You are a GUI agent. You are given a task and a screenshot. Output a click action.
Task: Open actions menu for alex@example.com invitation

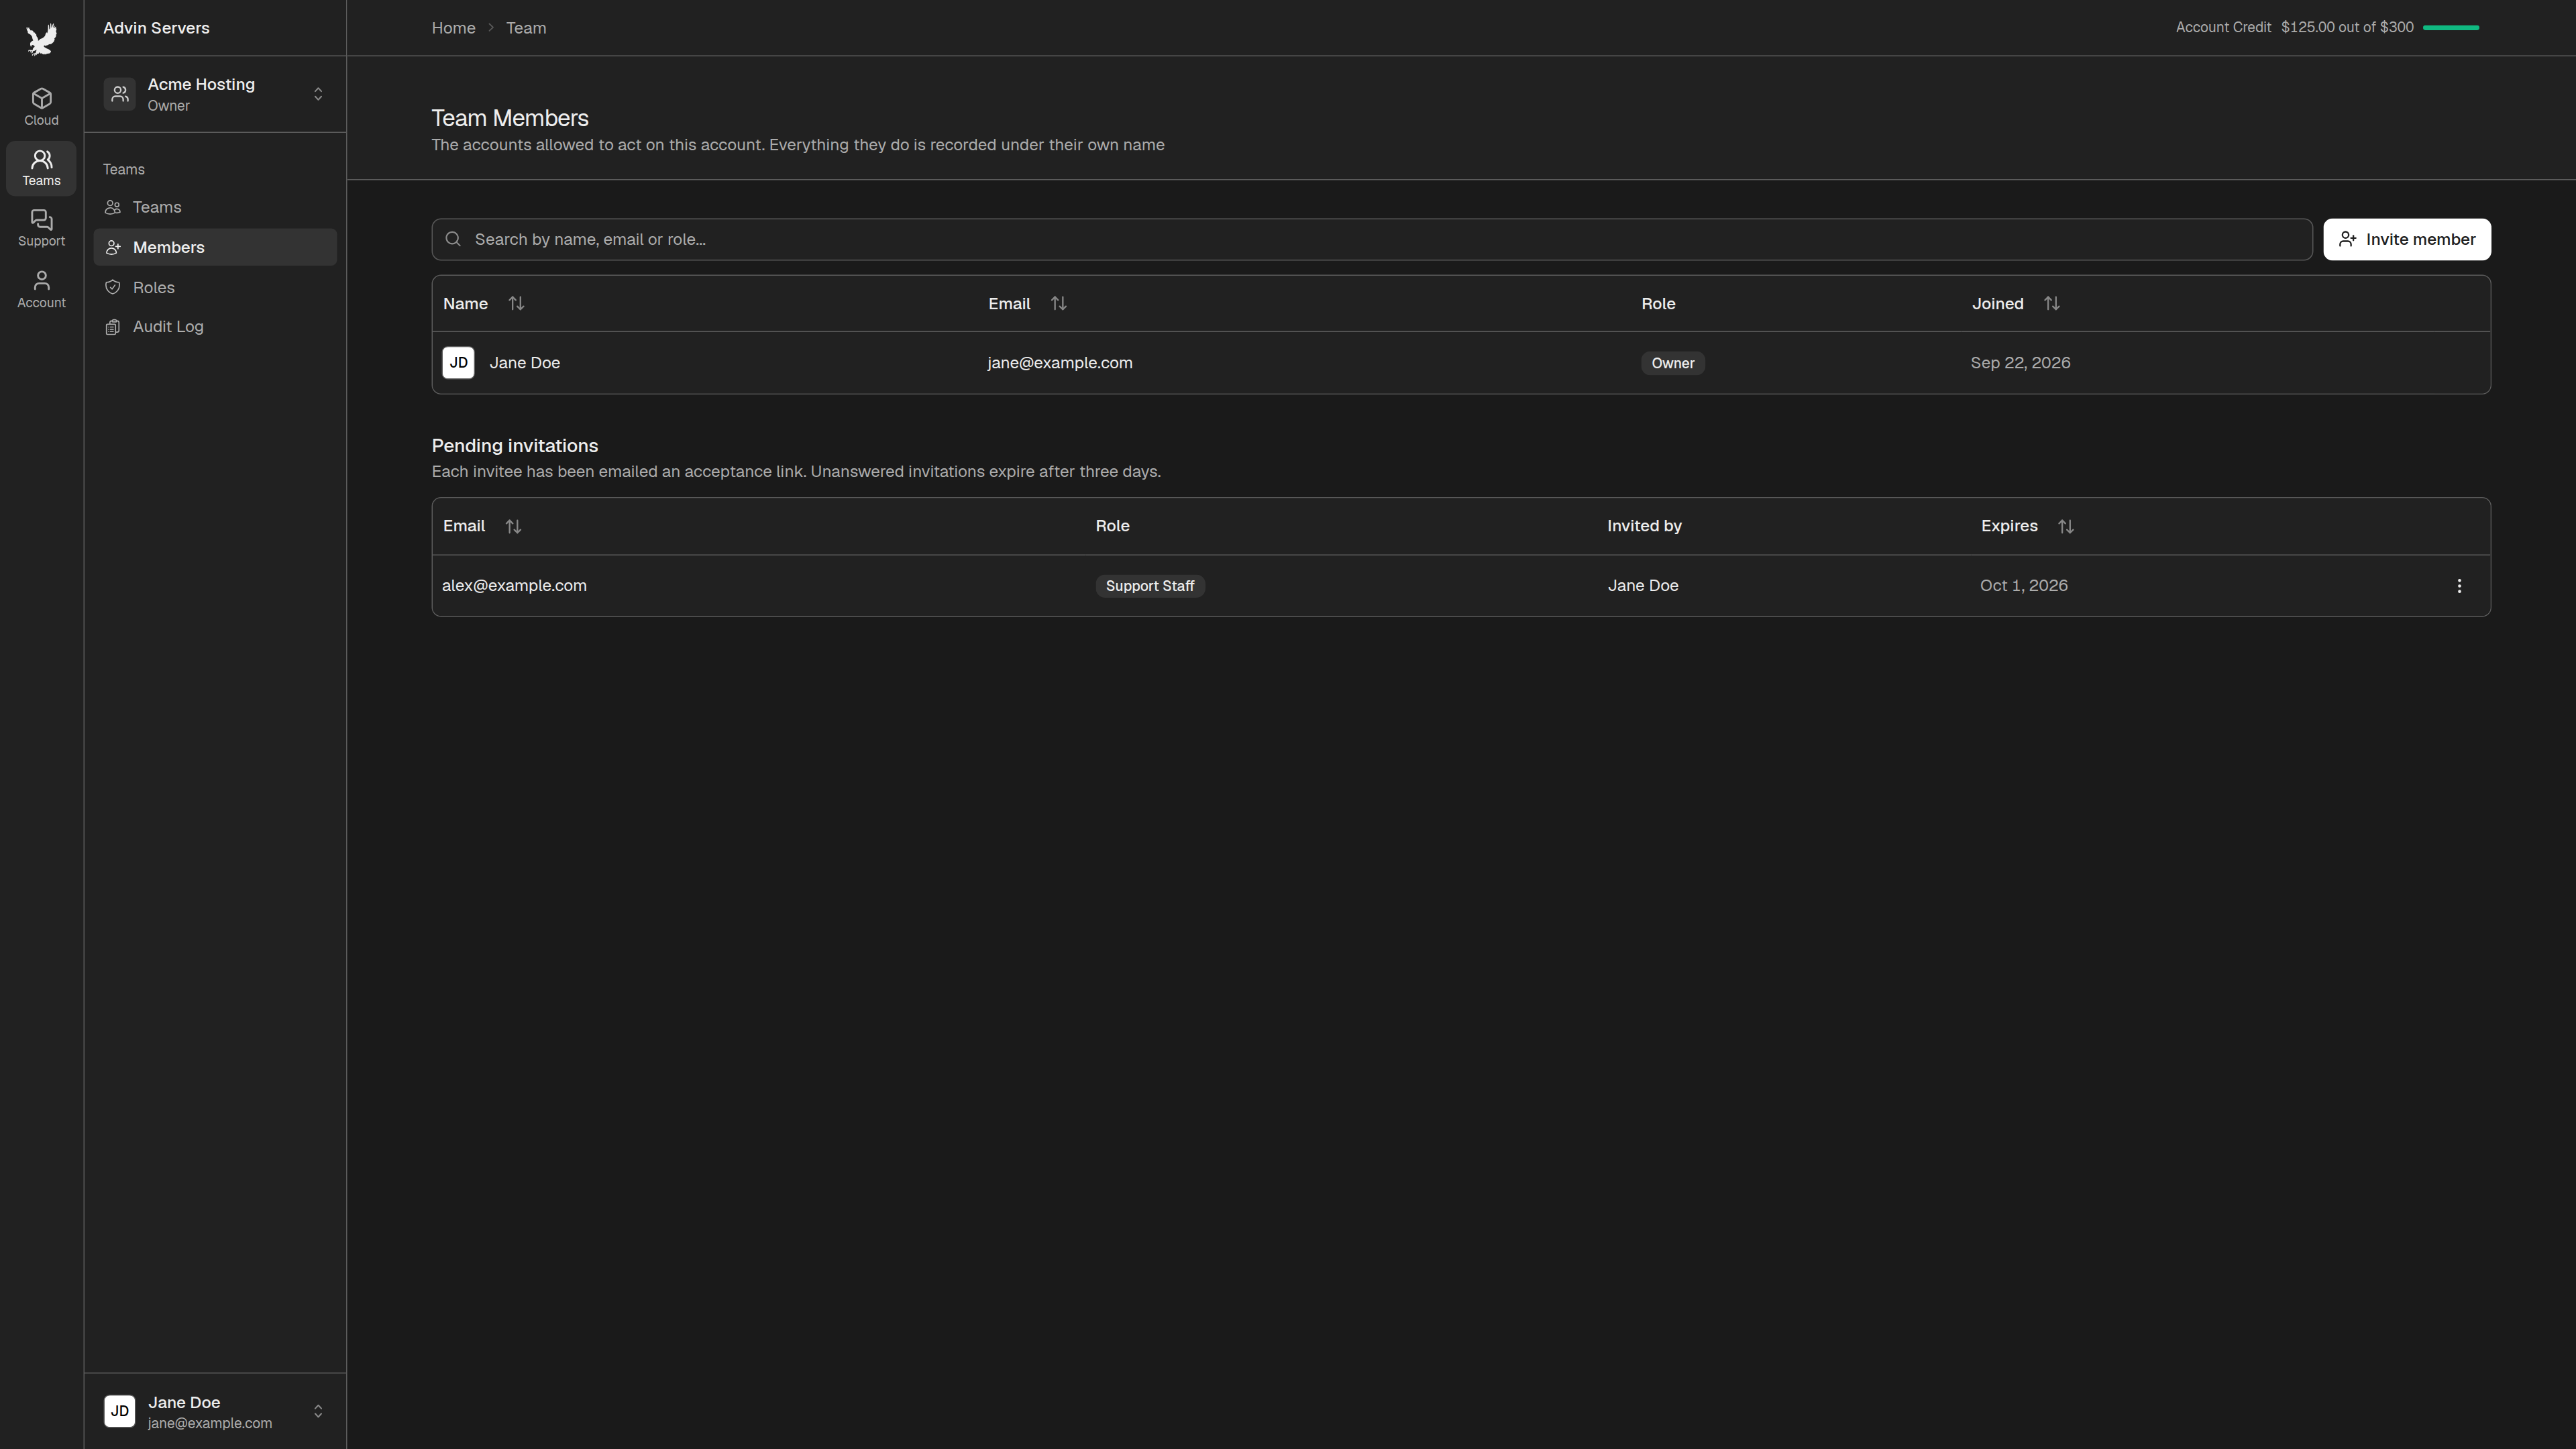(2459, 586)
